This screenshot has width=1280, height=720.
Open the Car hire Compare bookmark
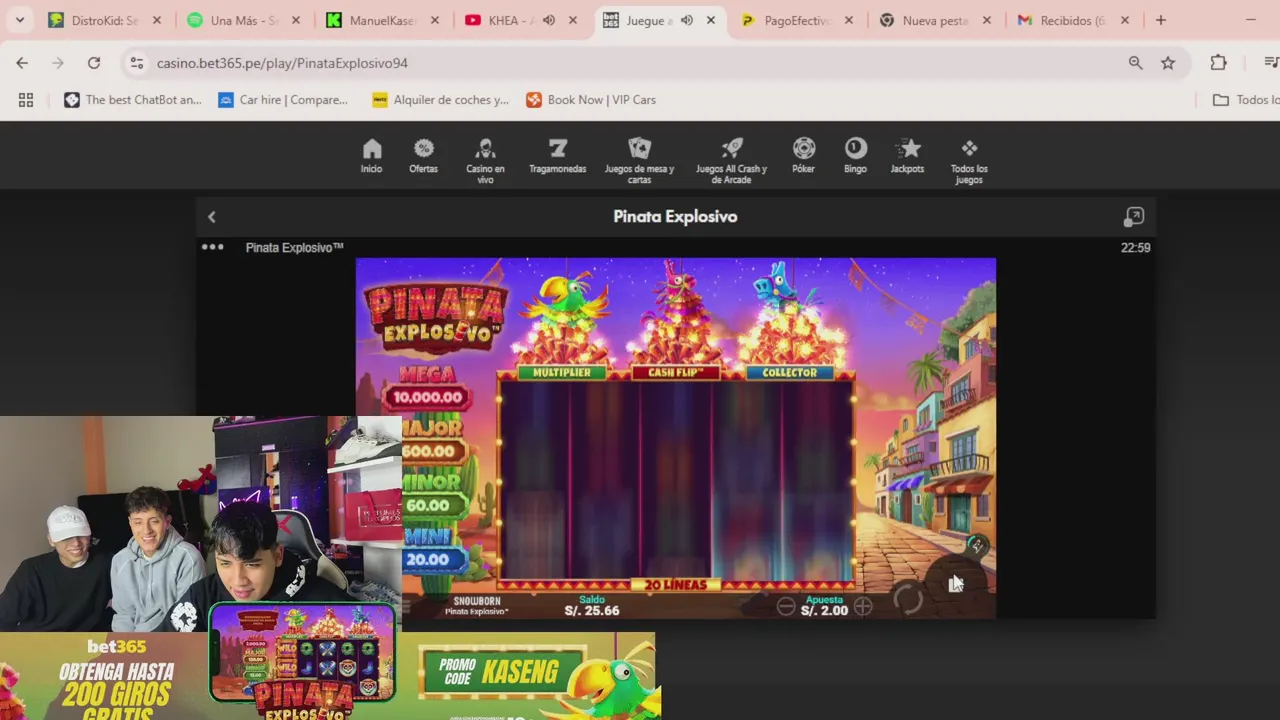coord(283,100)
